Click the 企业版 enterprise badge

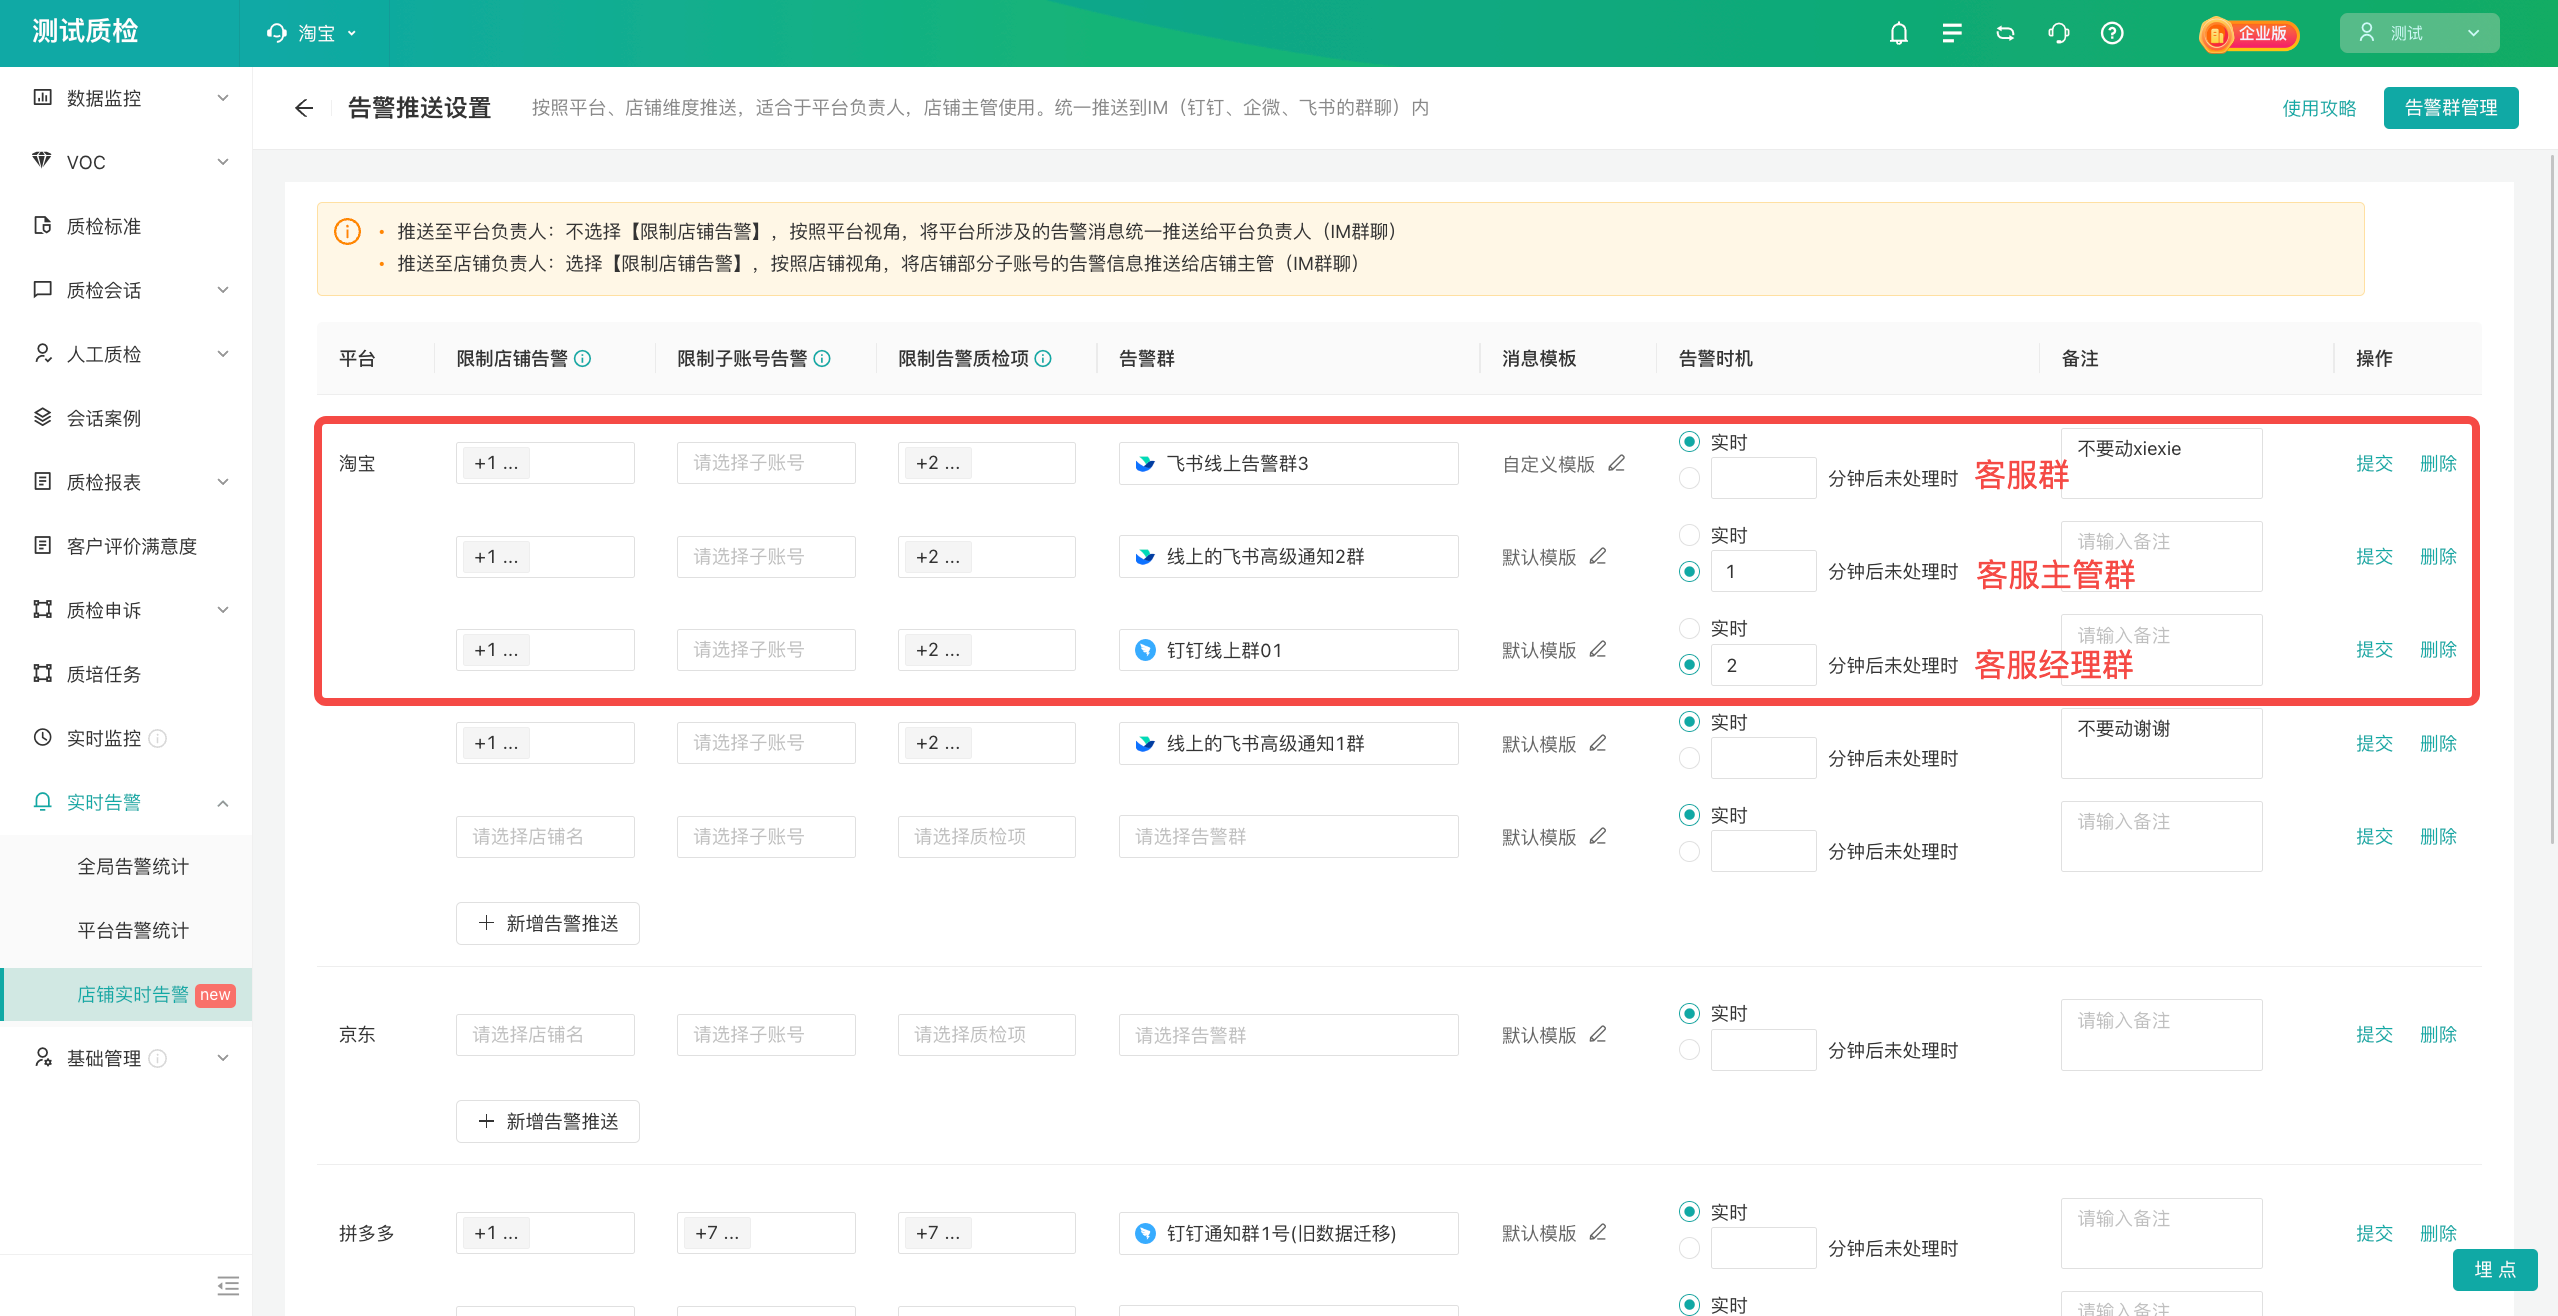(x=2248, y=33)
